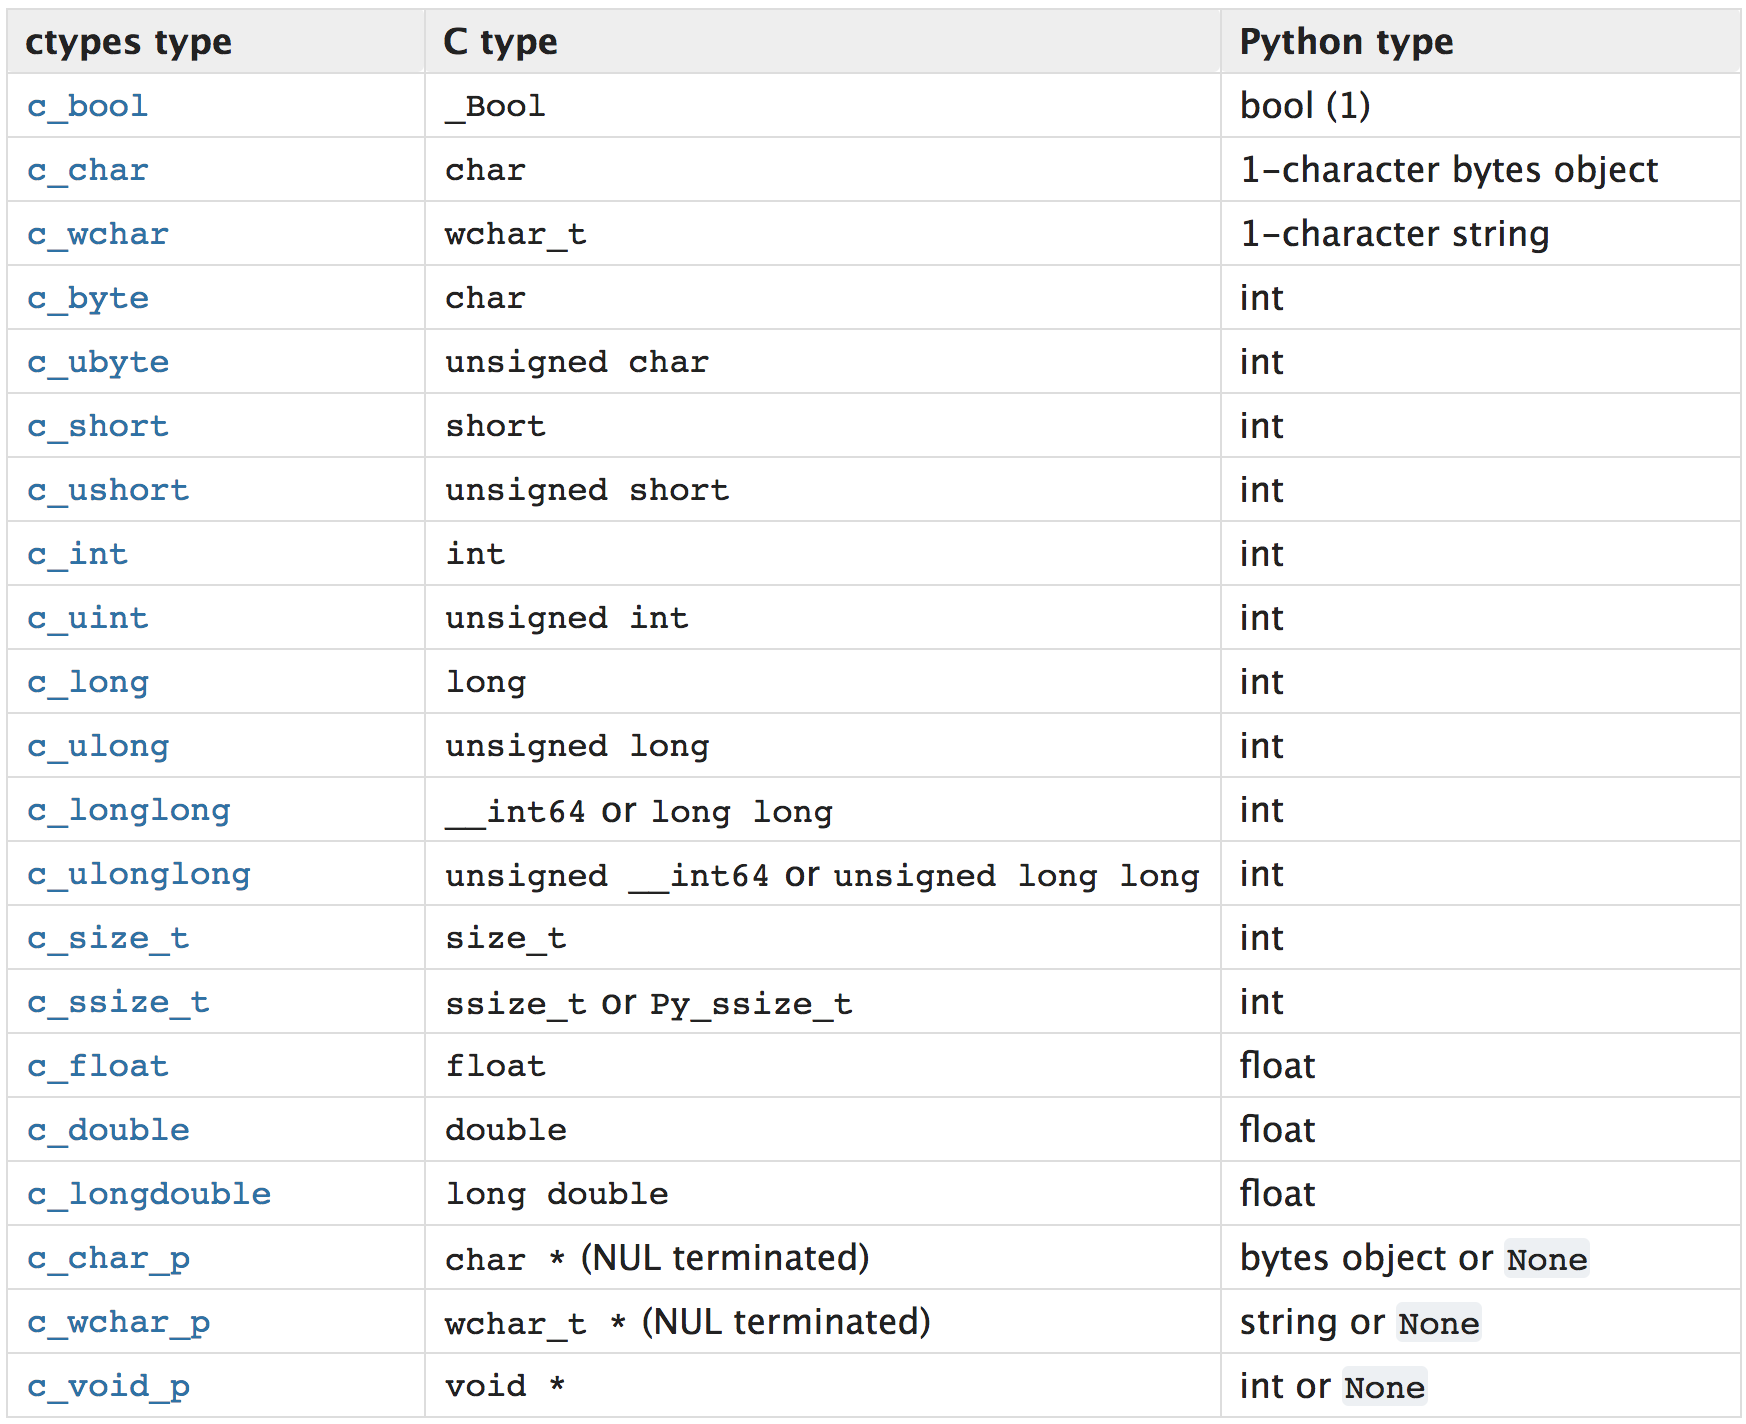The image size is (1746, 1424).
Task: Select the c_ubyte link
Action: [98, 362]
